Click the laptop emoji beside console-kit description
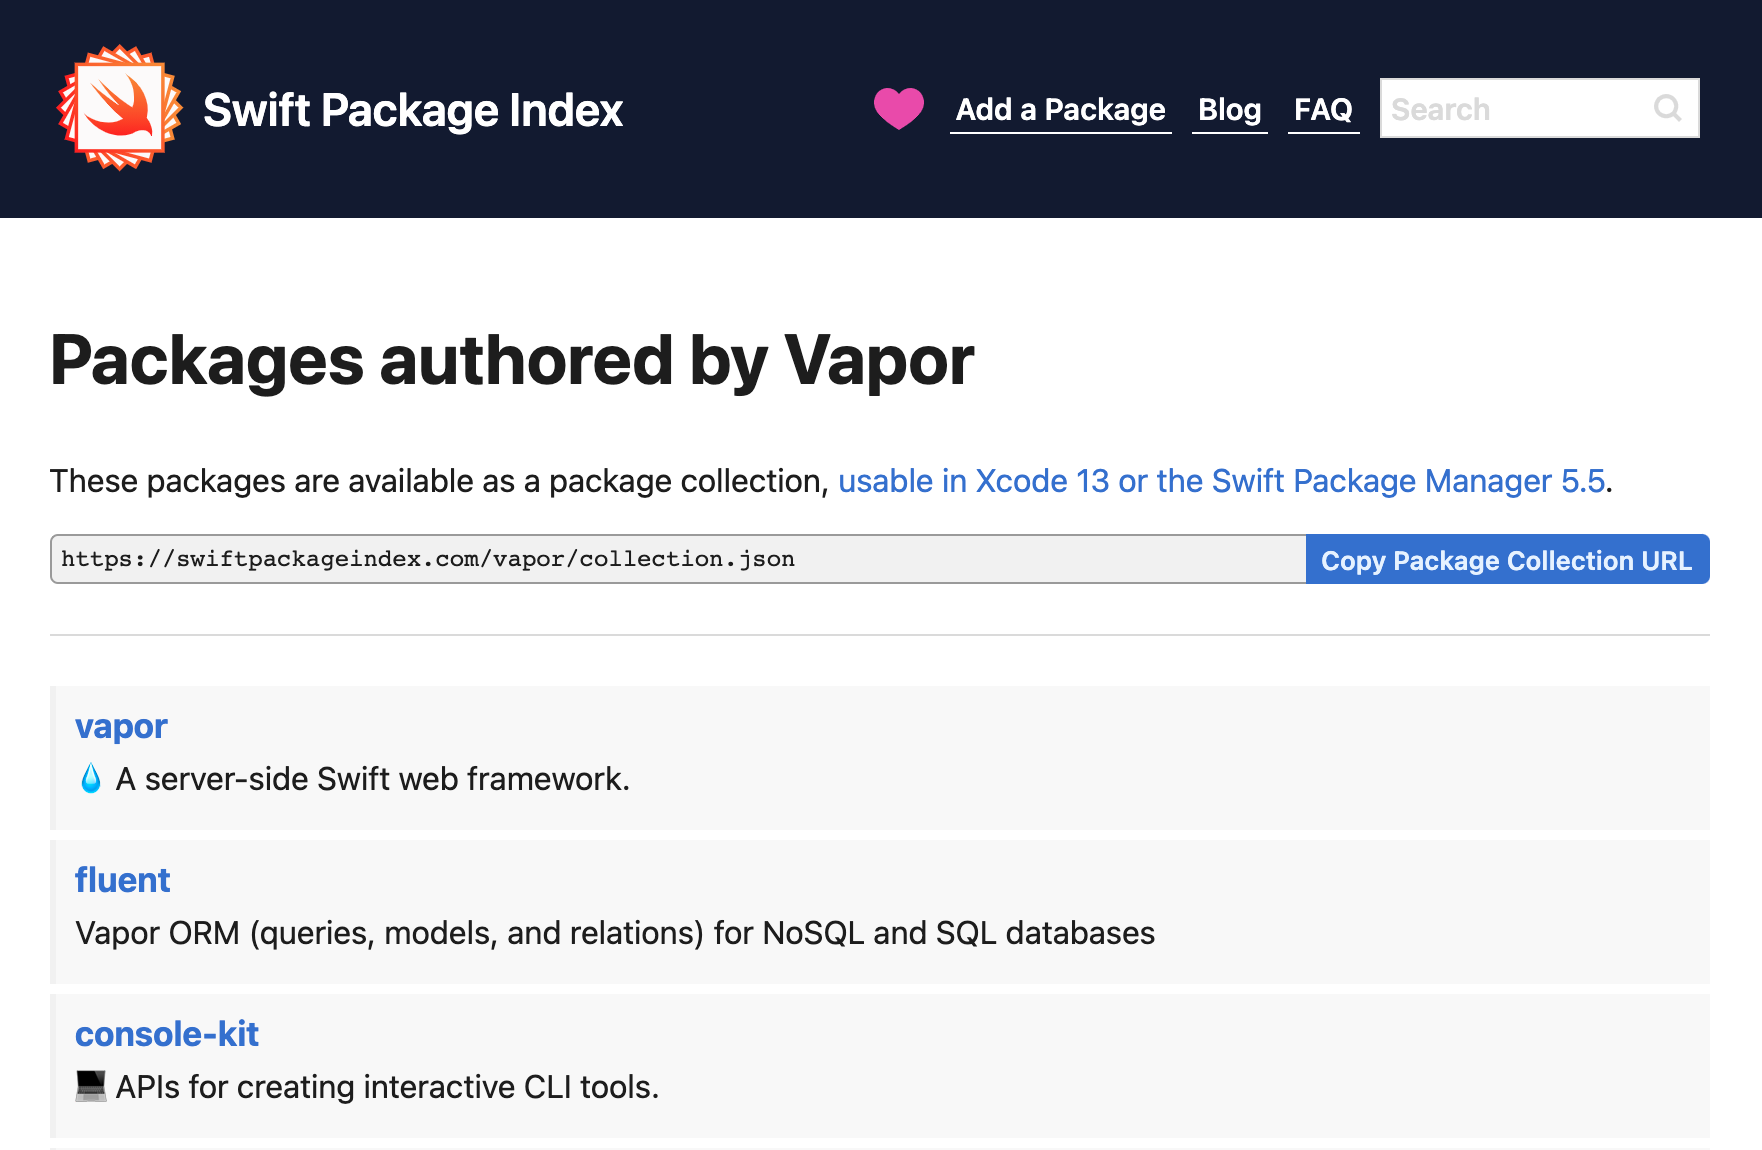 pyautogui.click(x=90, y=1086)
